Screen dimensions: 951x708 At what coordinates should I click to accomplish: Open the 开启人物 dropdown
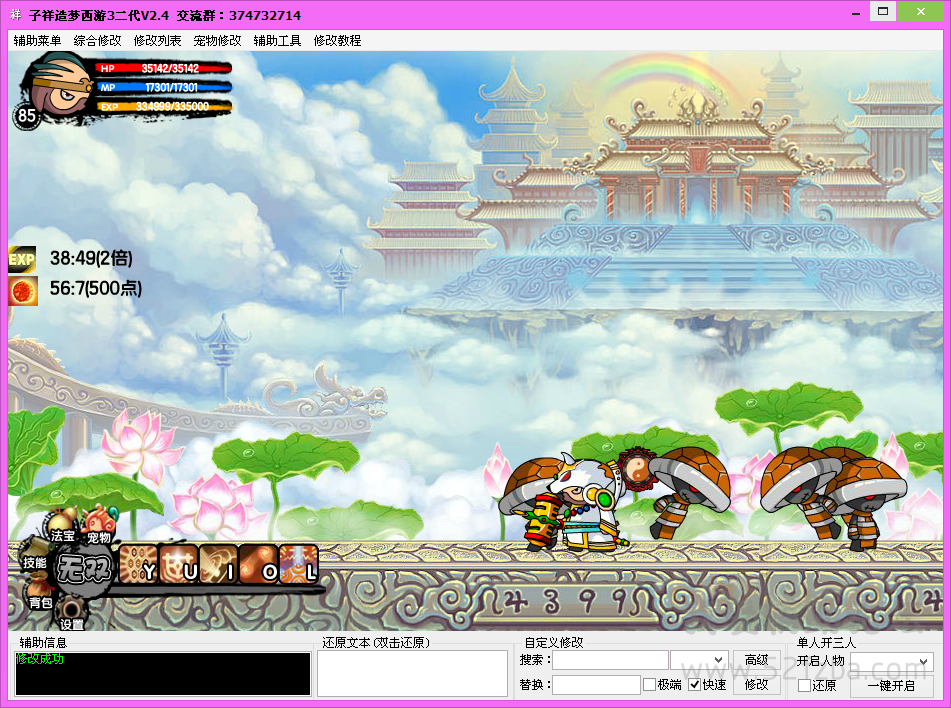[892, 661]
